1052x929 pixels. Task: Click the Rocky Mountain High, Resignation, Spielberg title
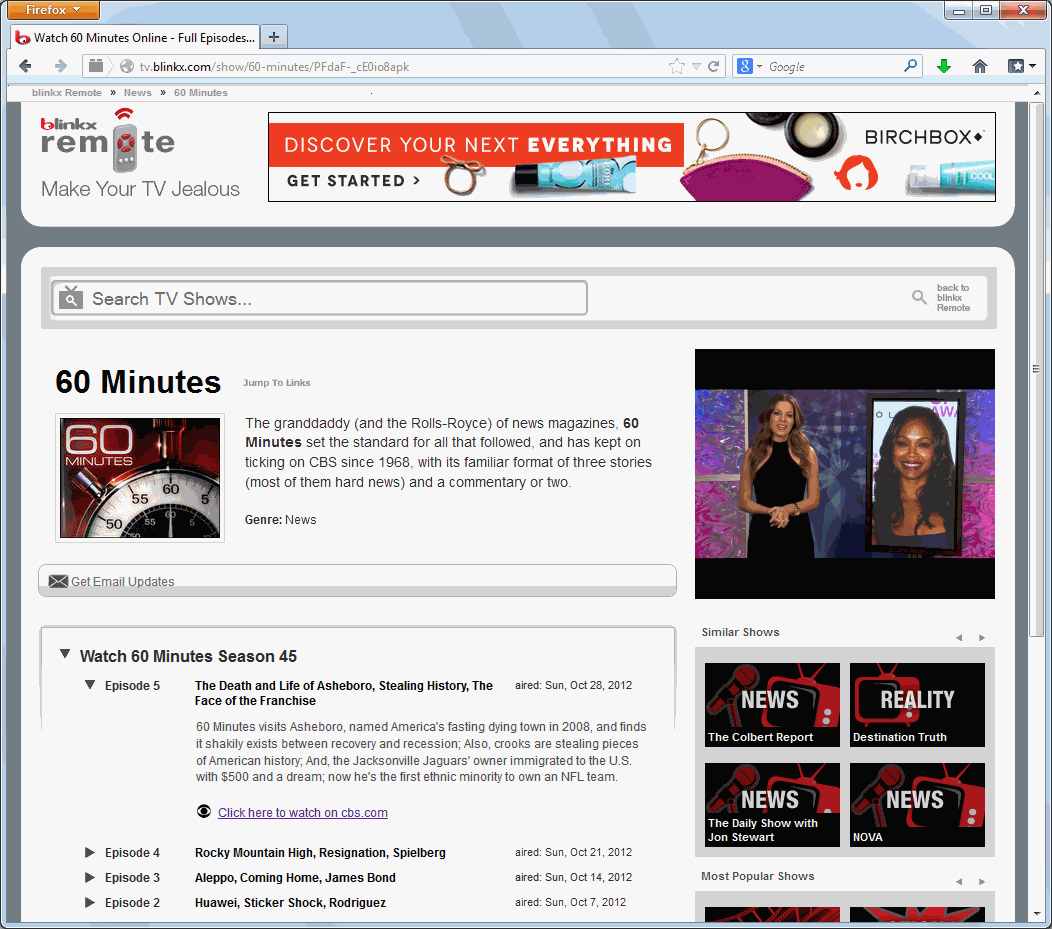(x=320, y=853)
